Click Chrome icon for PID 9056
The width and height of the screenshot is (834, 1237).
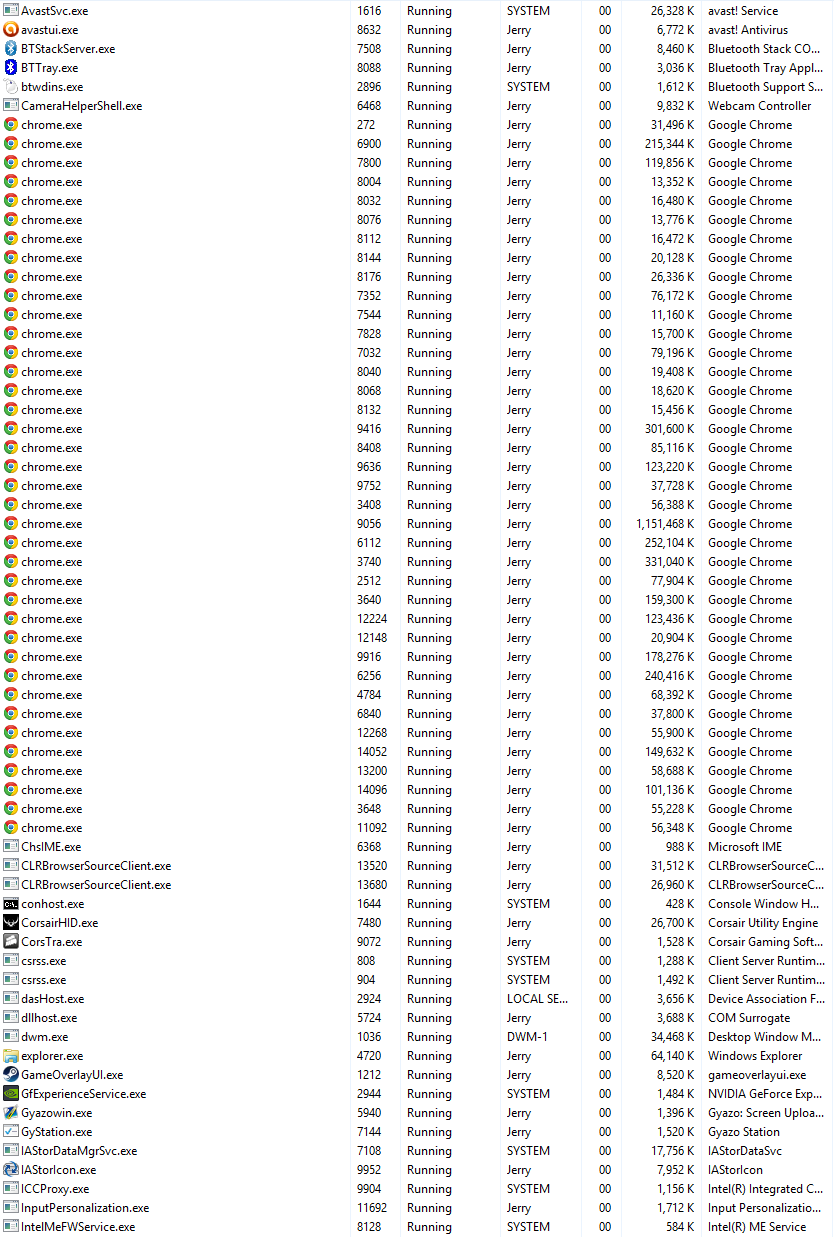11,524
